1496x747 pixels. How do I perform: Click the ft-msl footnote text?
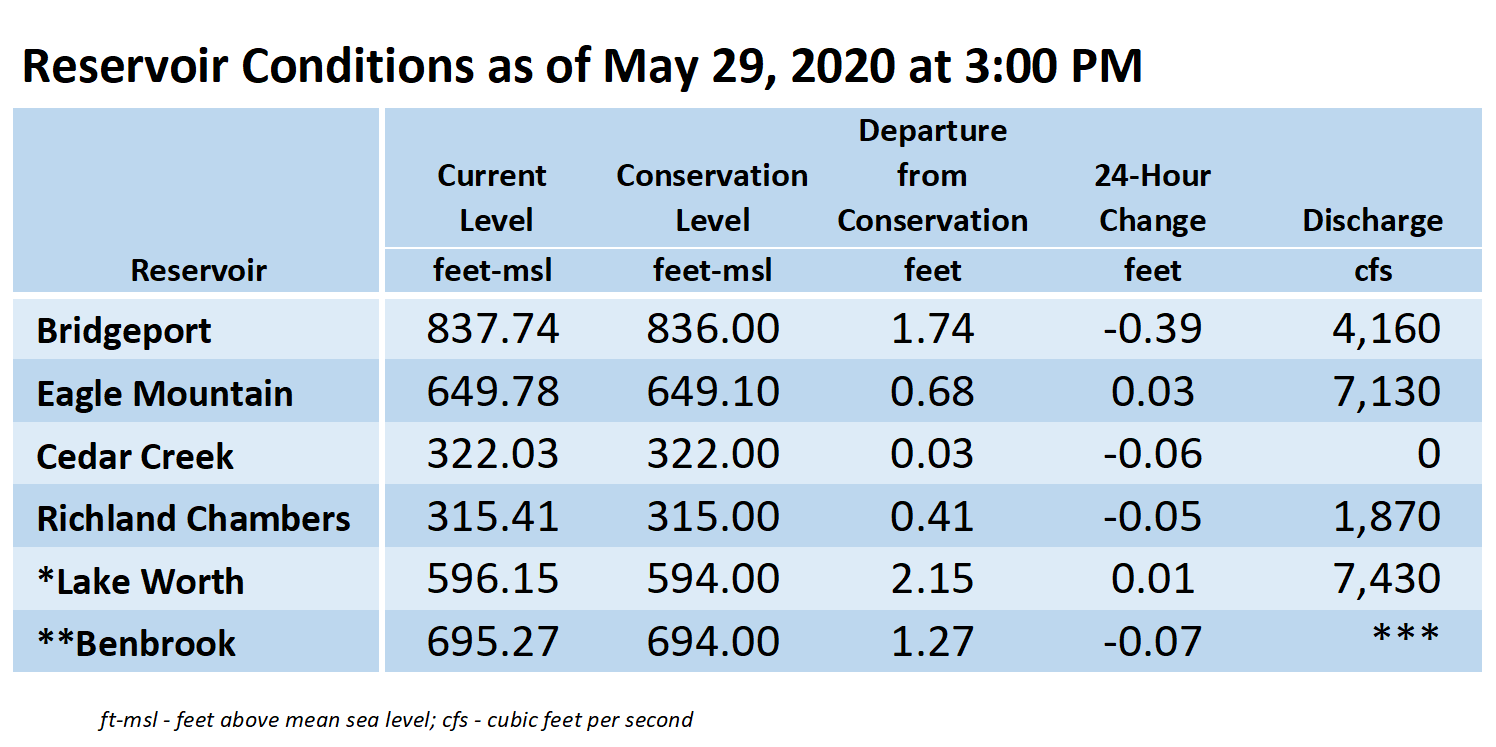pos(396,719)
